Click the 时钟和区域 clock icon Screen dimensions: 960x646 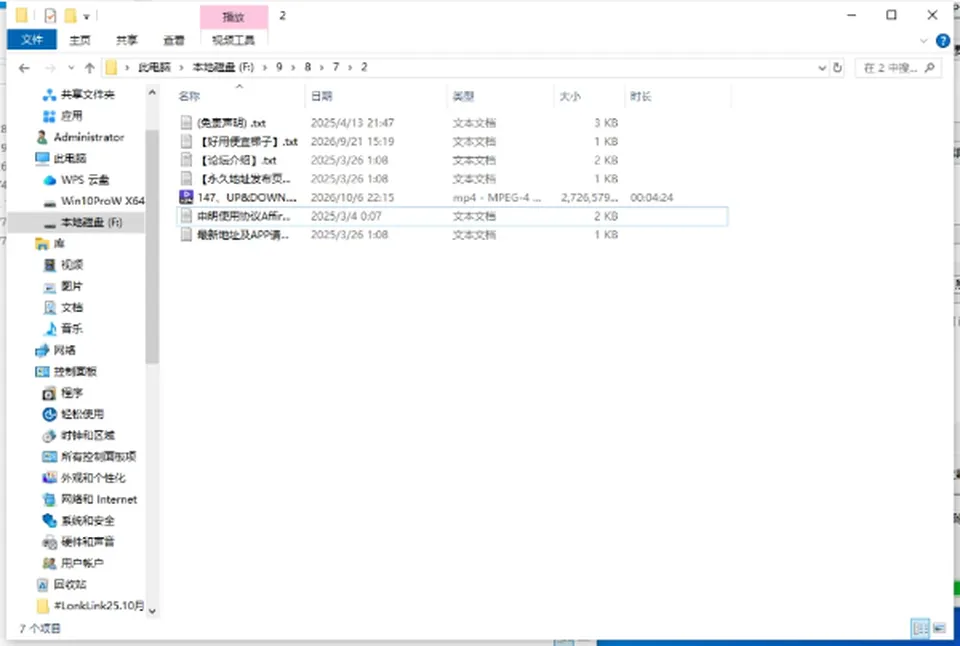50,436
